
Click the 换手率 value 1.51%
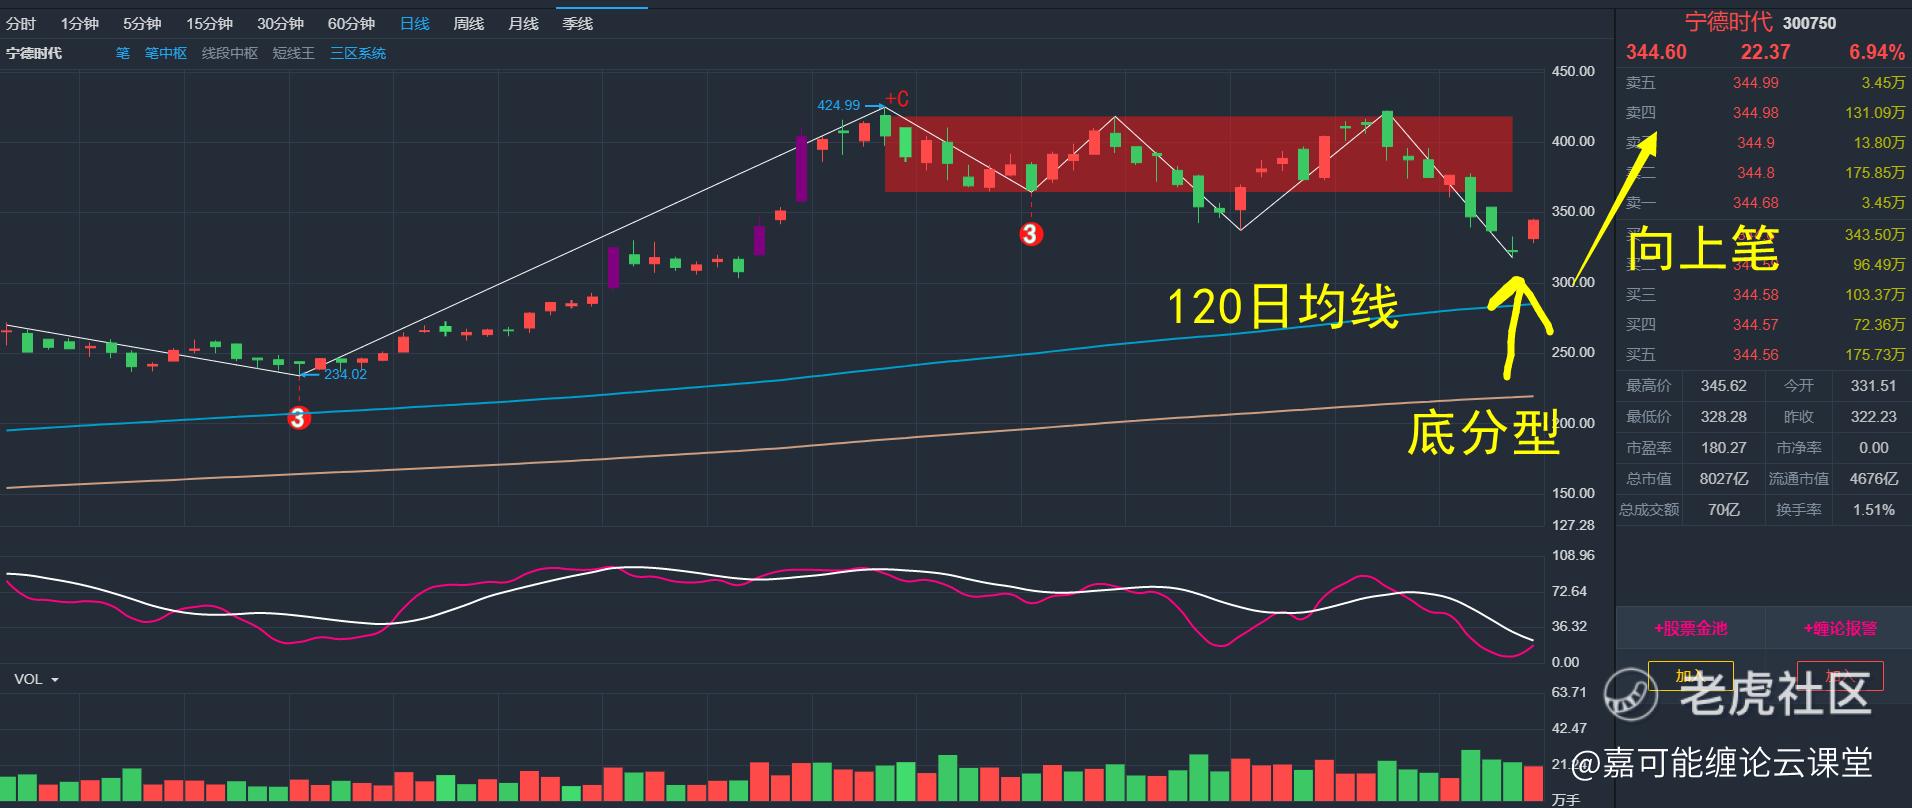1873,510
